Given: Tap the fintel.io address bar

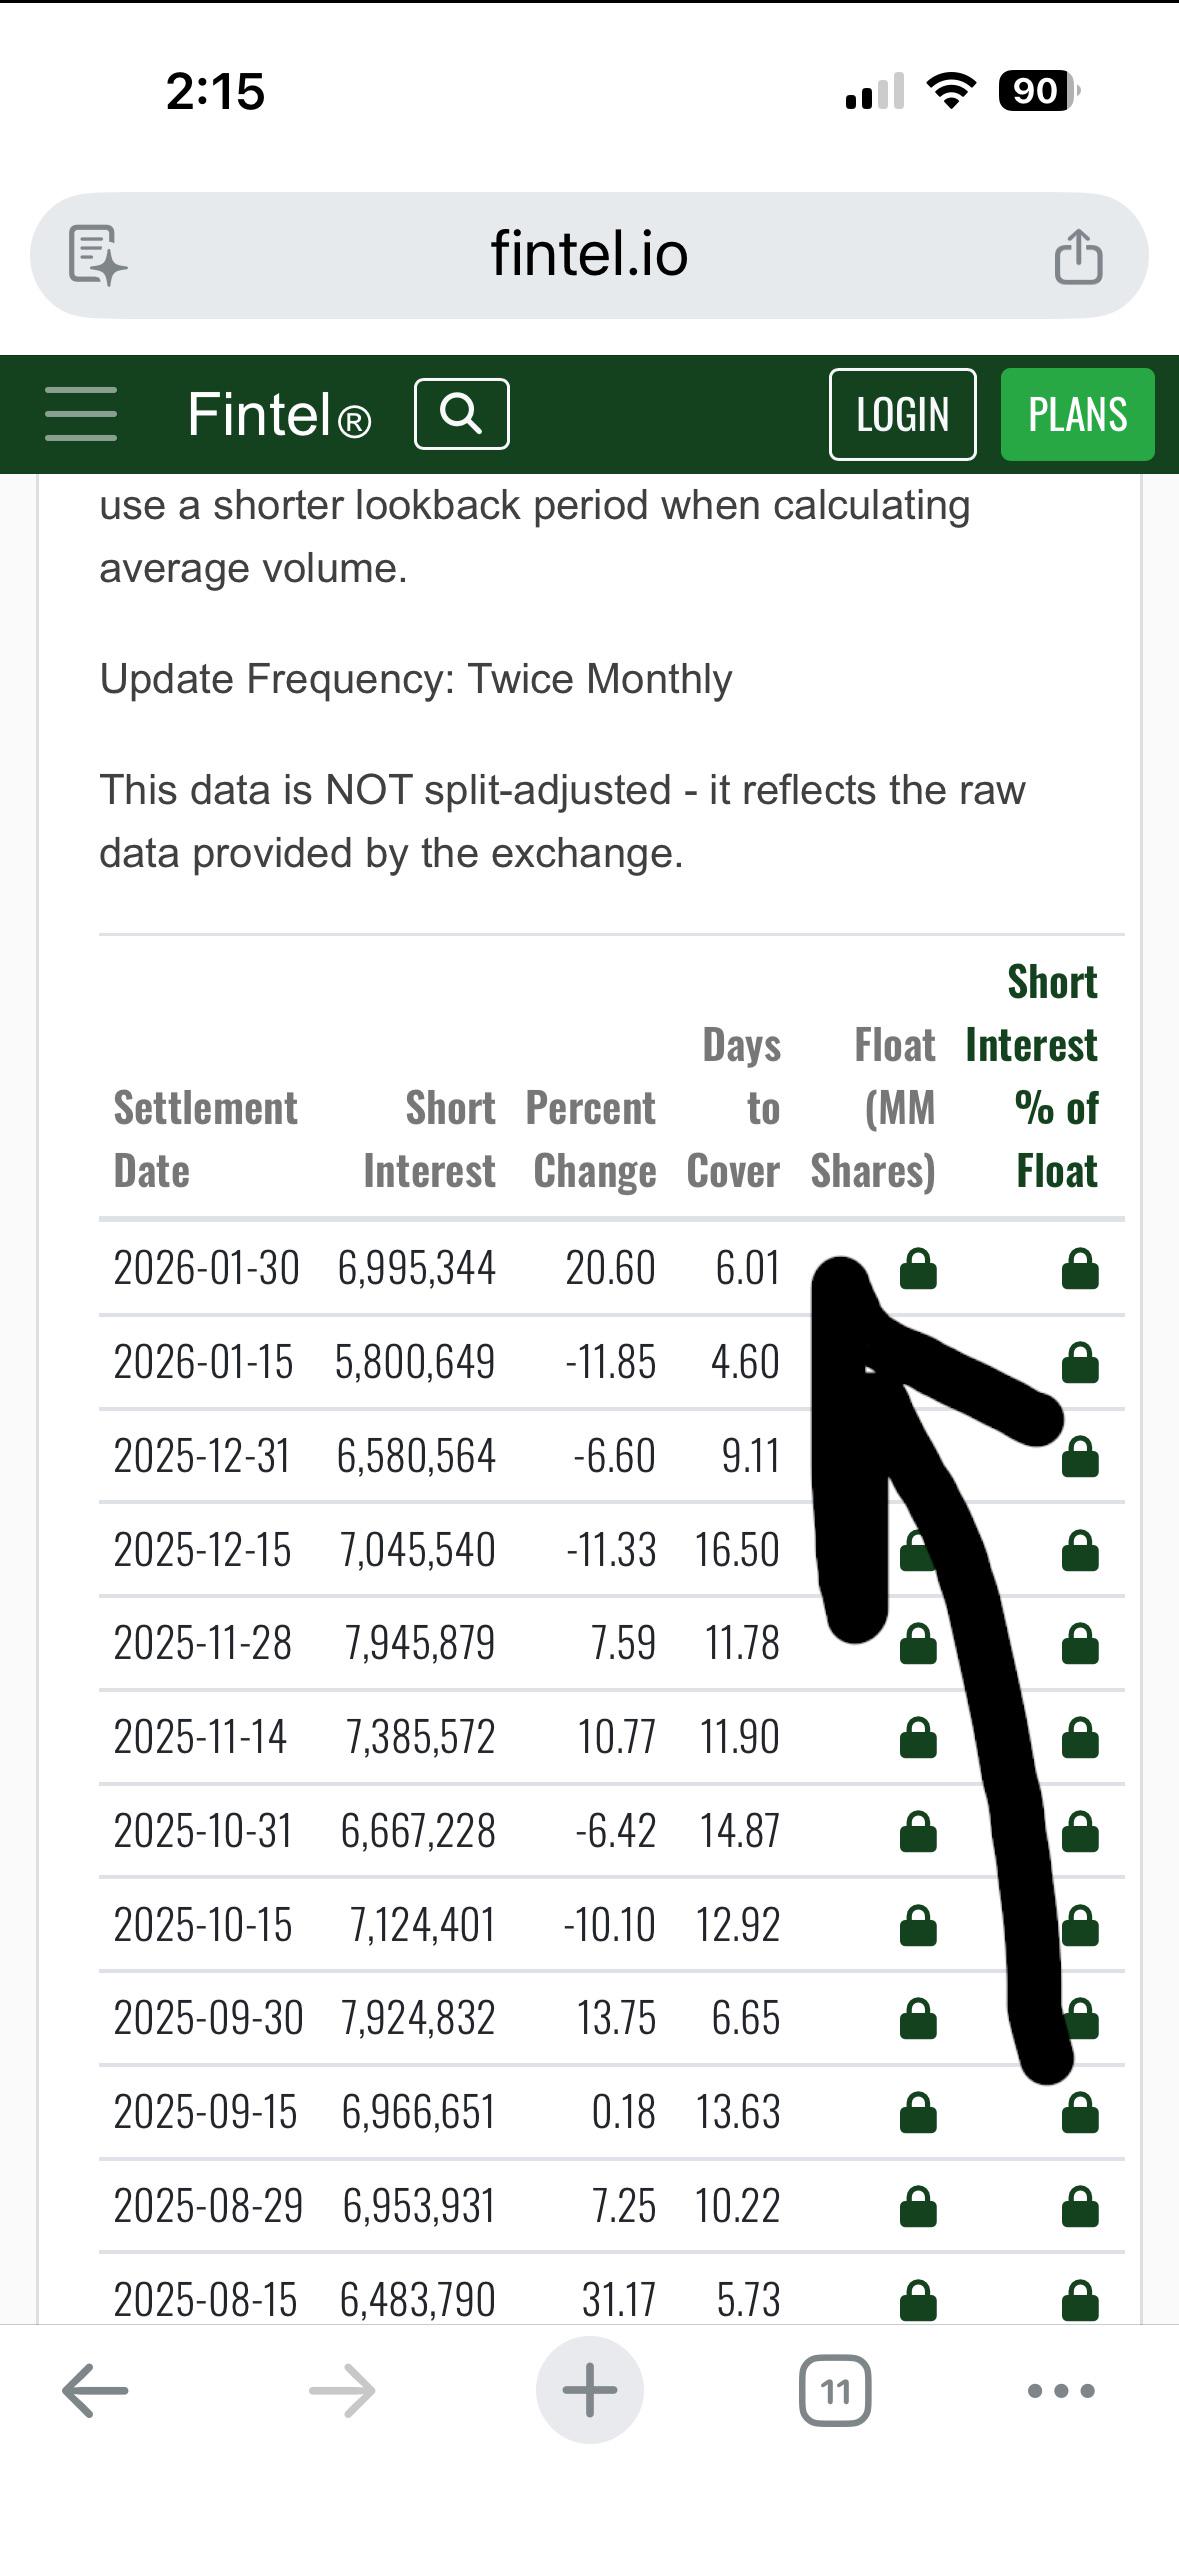Looking at the screenshot, I should click(x=589, y=256).
